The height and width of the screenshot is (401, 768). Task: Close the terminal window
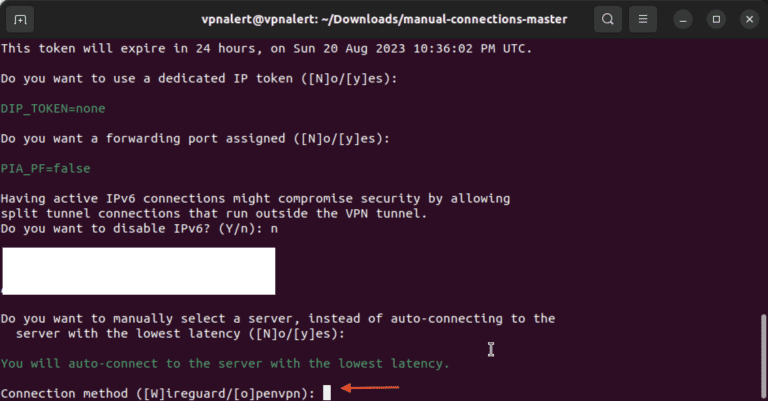click(747, 19)
